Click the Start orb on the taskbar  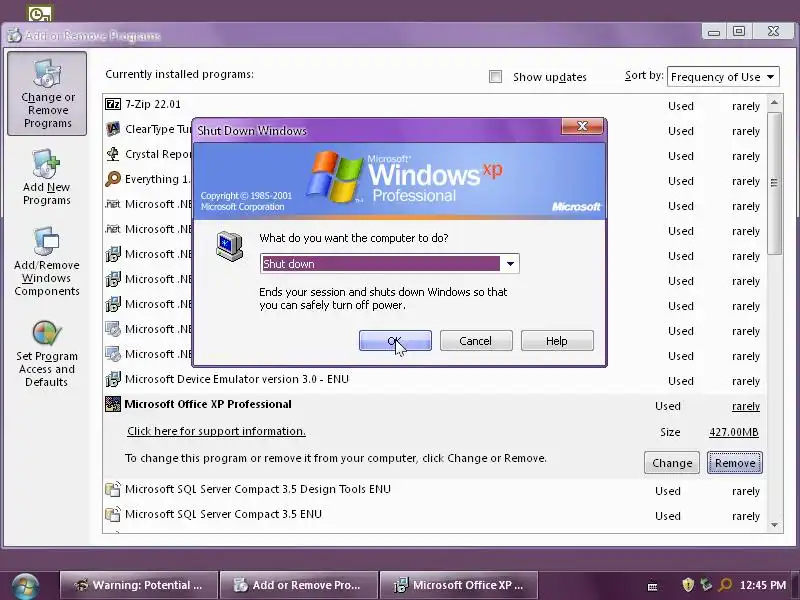pos(26,585)
